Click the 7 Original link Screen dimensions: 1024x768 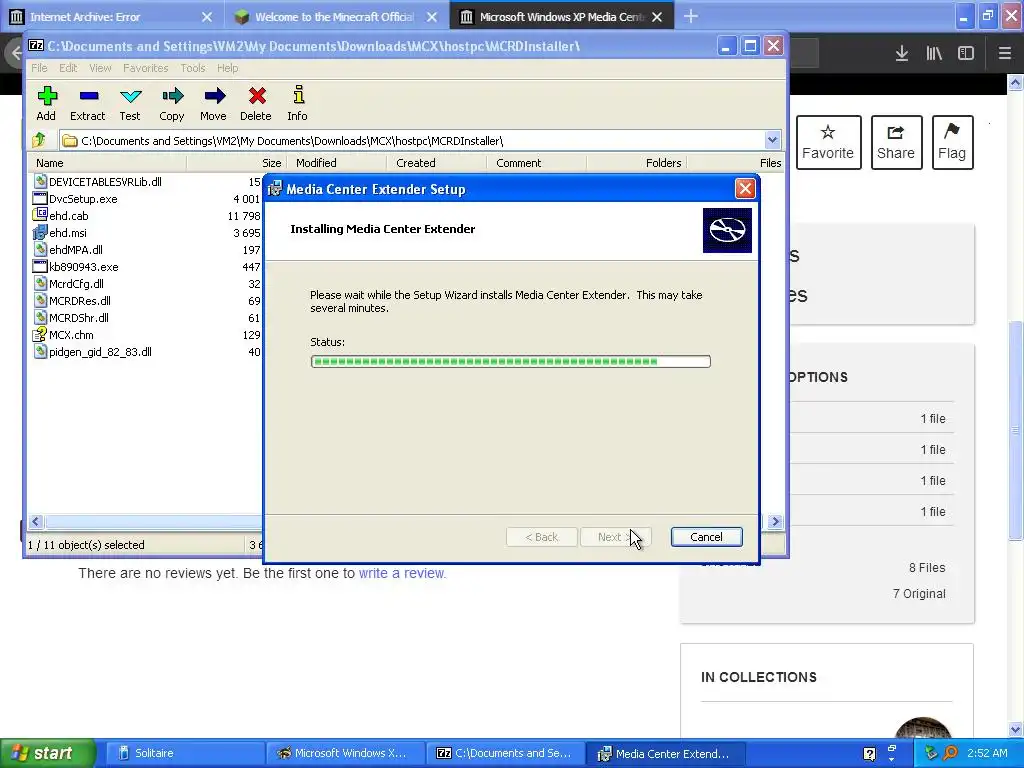coord(919,594)
